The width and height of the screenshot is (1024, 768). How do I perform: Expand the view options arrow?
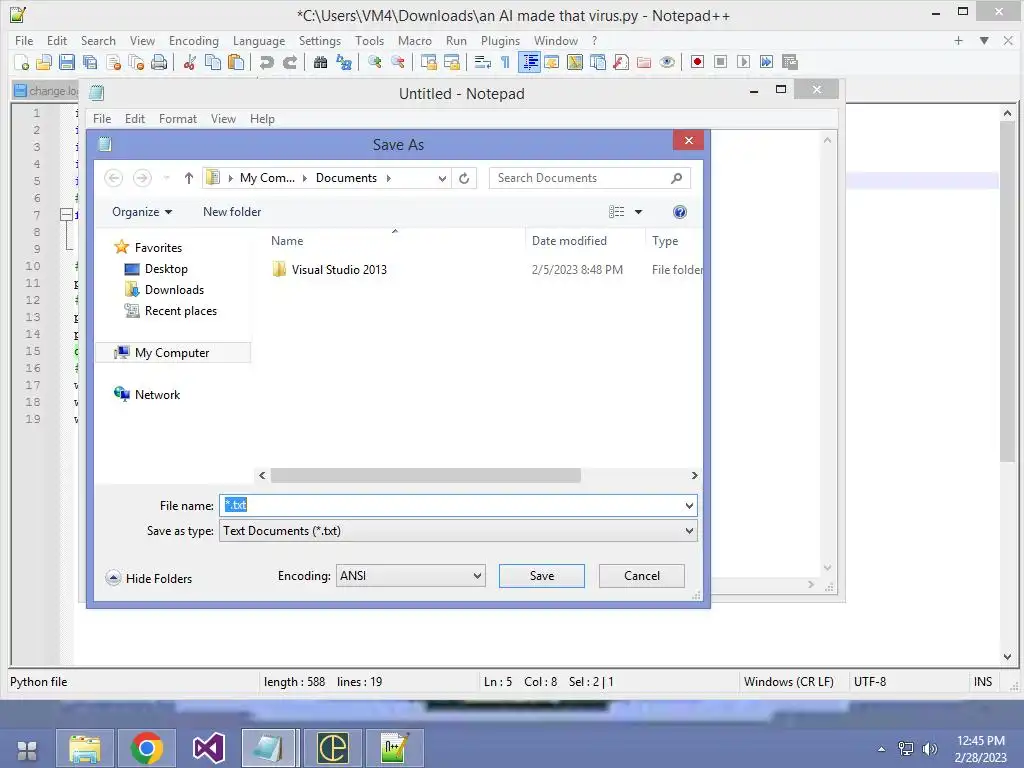click(x=639, y=212)
